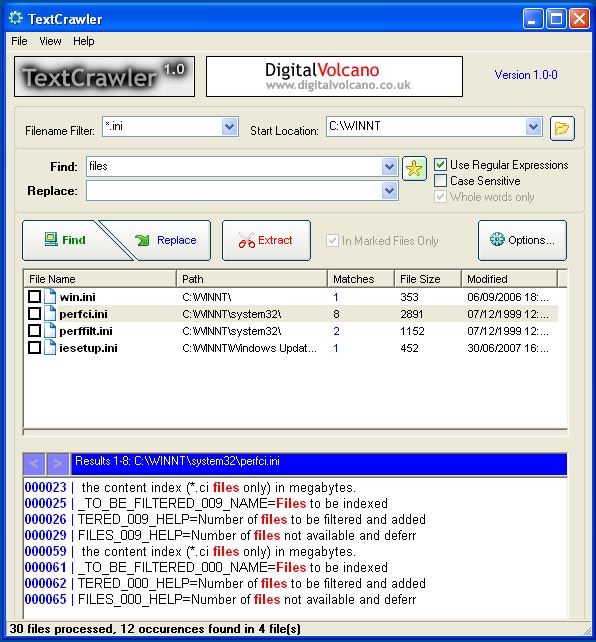Open the folder browse button for Start Location

562,129
